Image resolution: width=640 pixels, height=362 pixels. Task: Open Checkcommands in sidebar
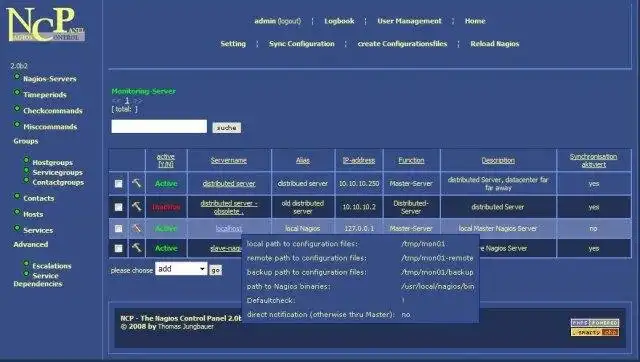click(53, 111)
